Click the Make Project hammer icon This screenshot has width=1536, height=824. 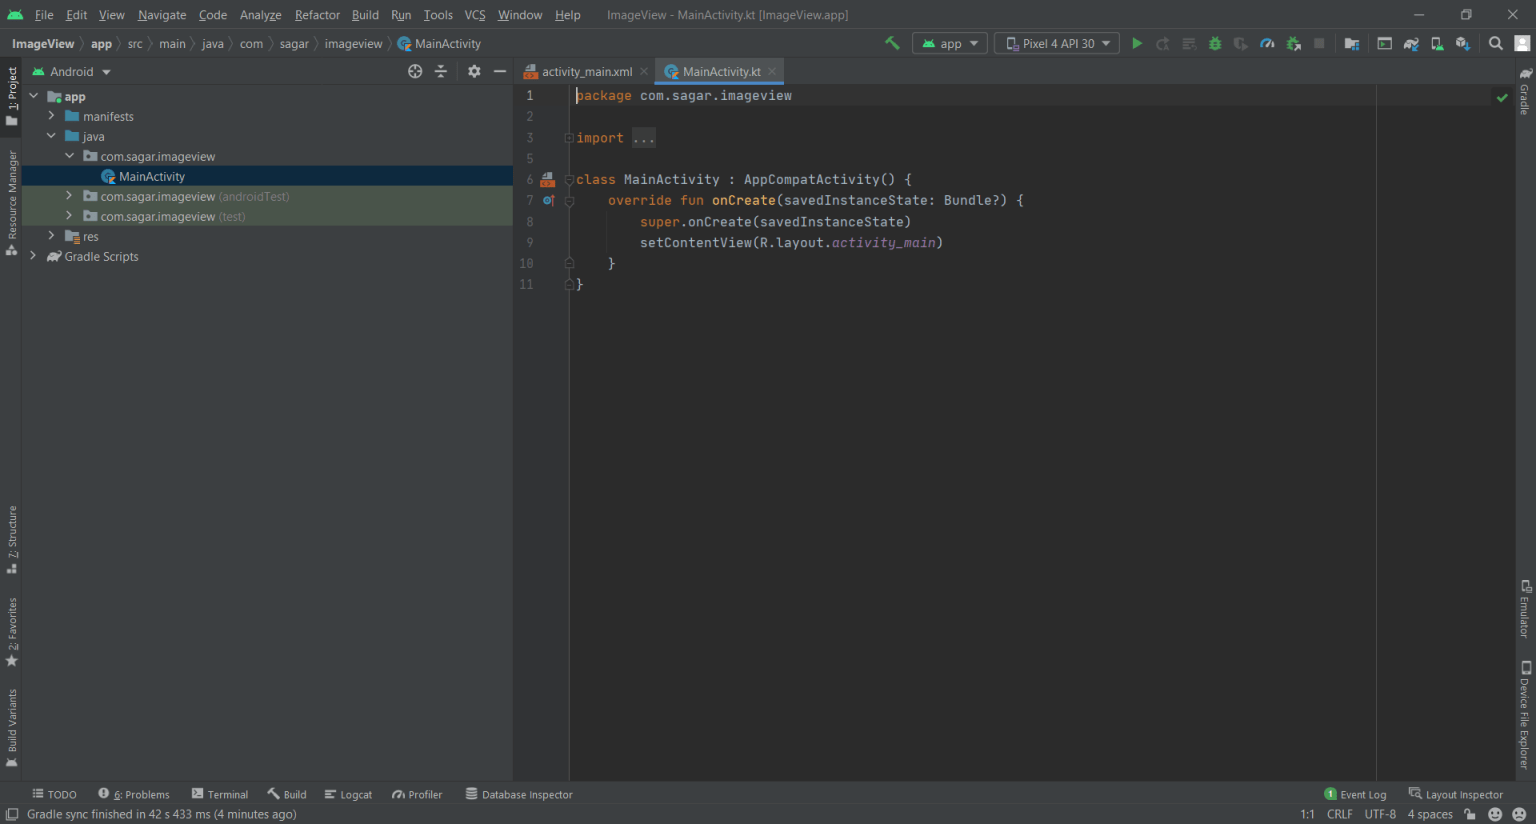pos(892,43)
